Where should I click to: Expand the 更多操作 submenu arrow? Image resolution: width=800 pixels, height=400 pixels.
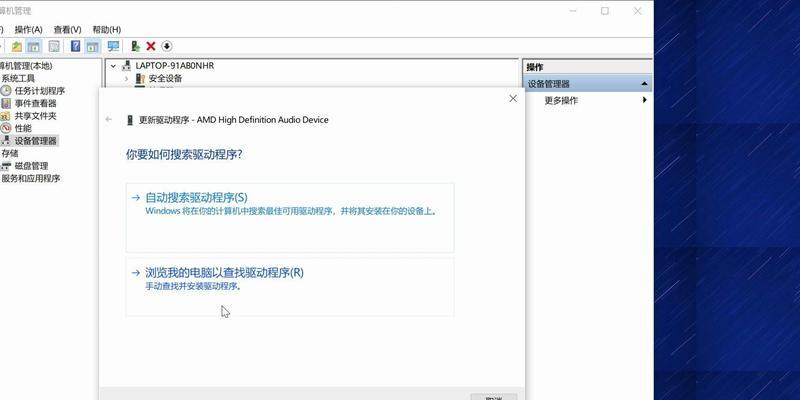(644, 100)
